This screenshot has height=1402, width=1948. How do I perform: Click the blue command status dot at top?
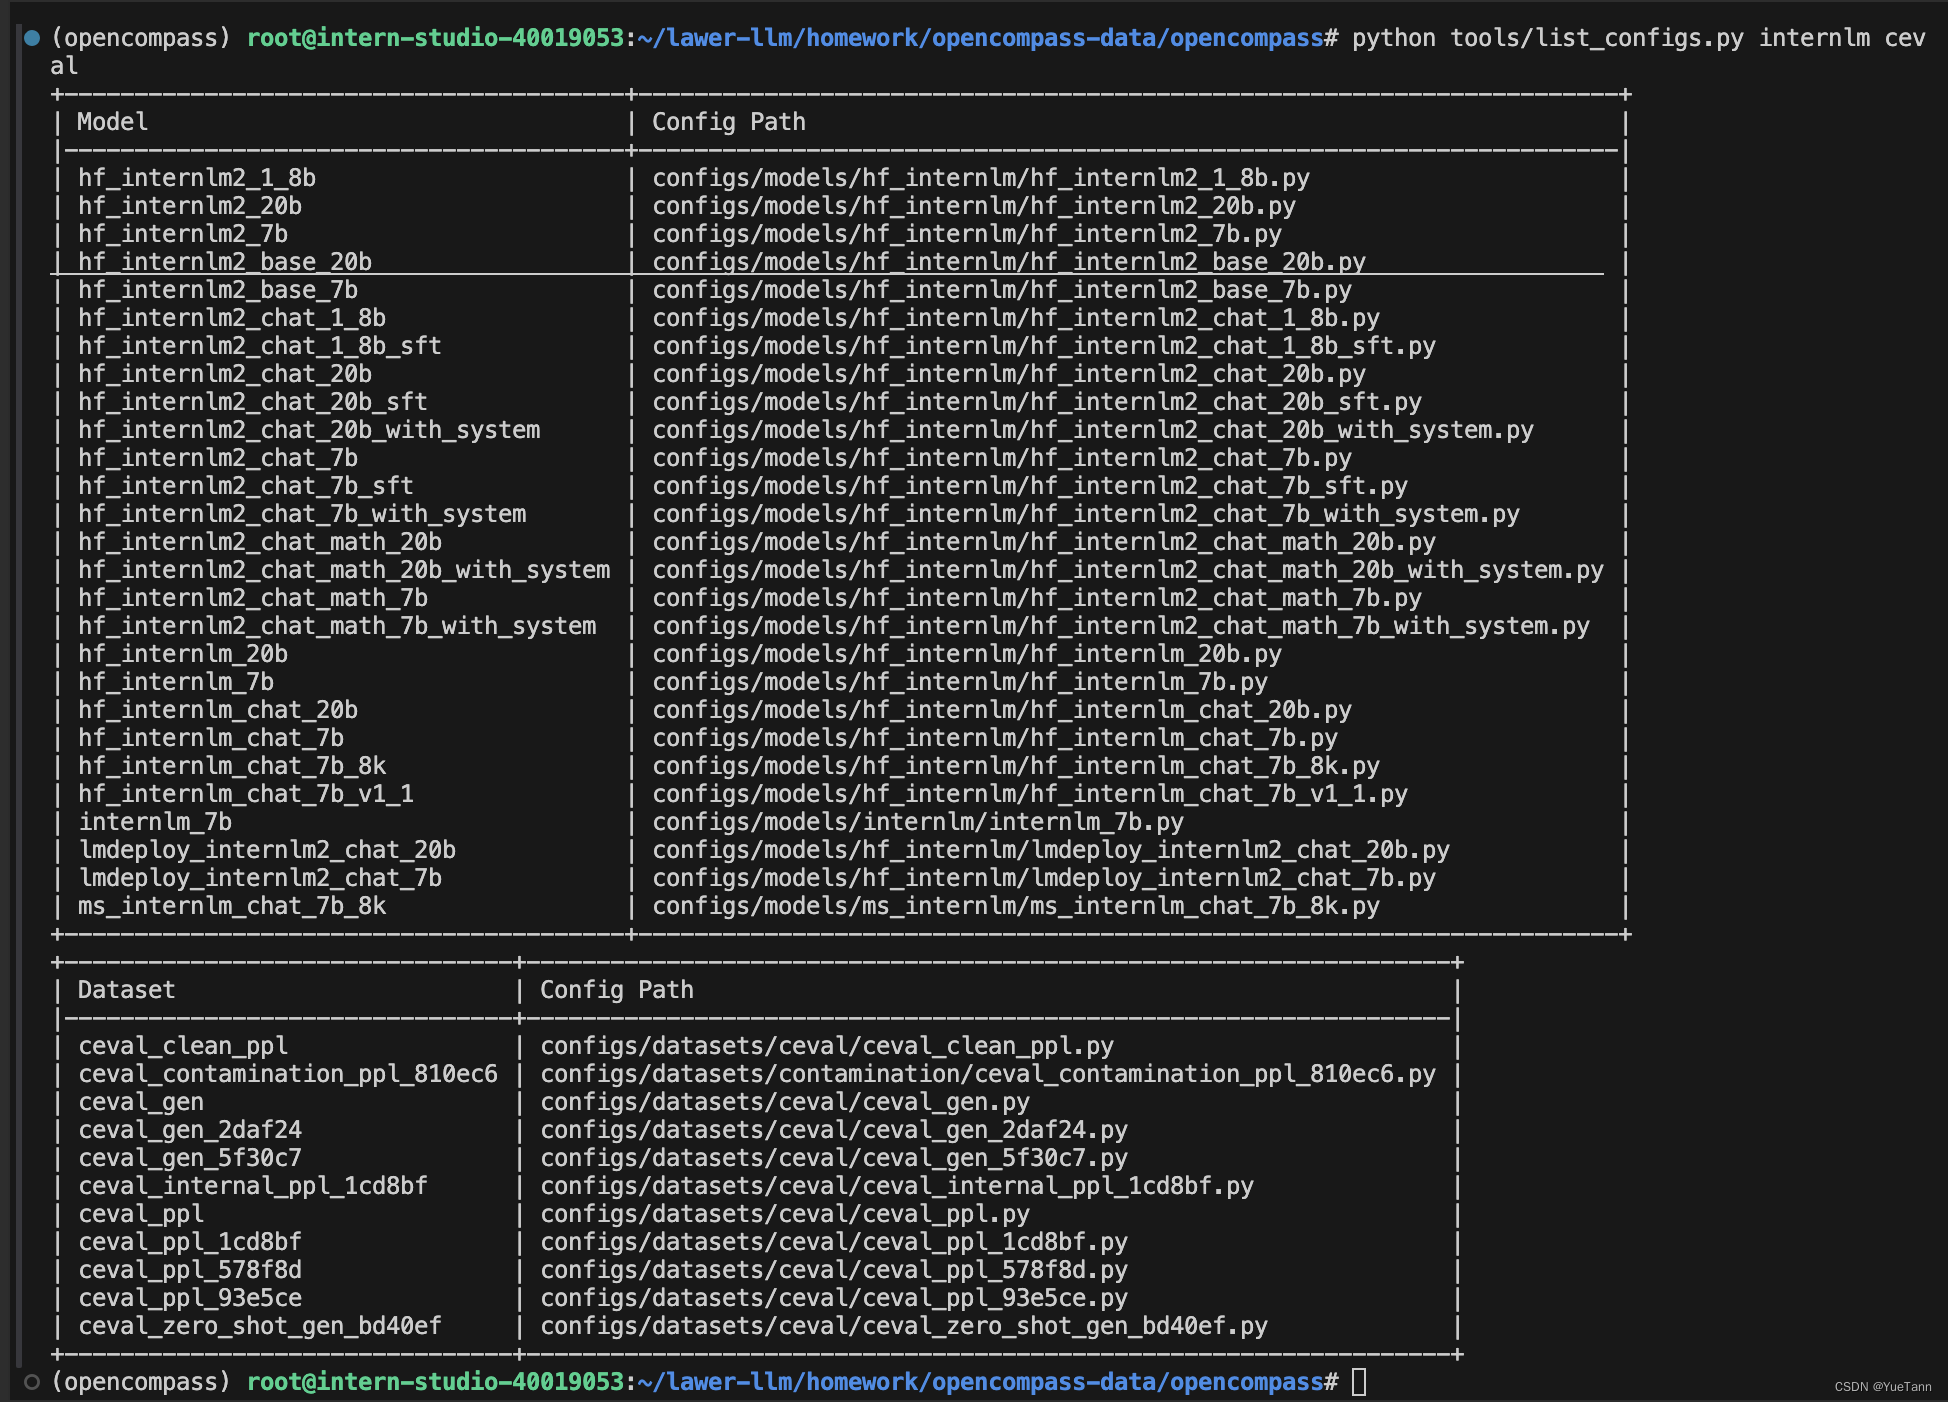(32, 38)
